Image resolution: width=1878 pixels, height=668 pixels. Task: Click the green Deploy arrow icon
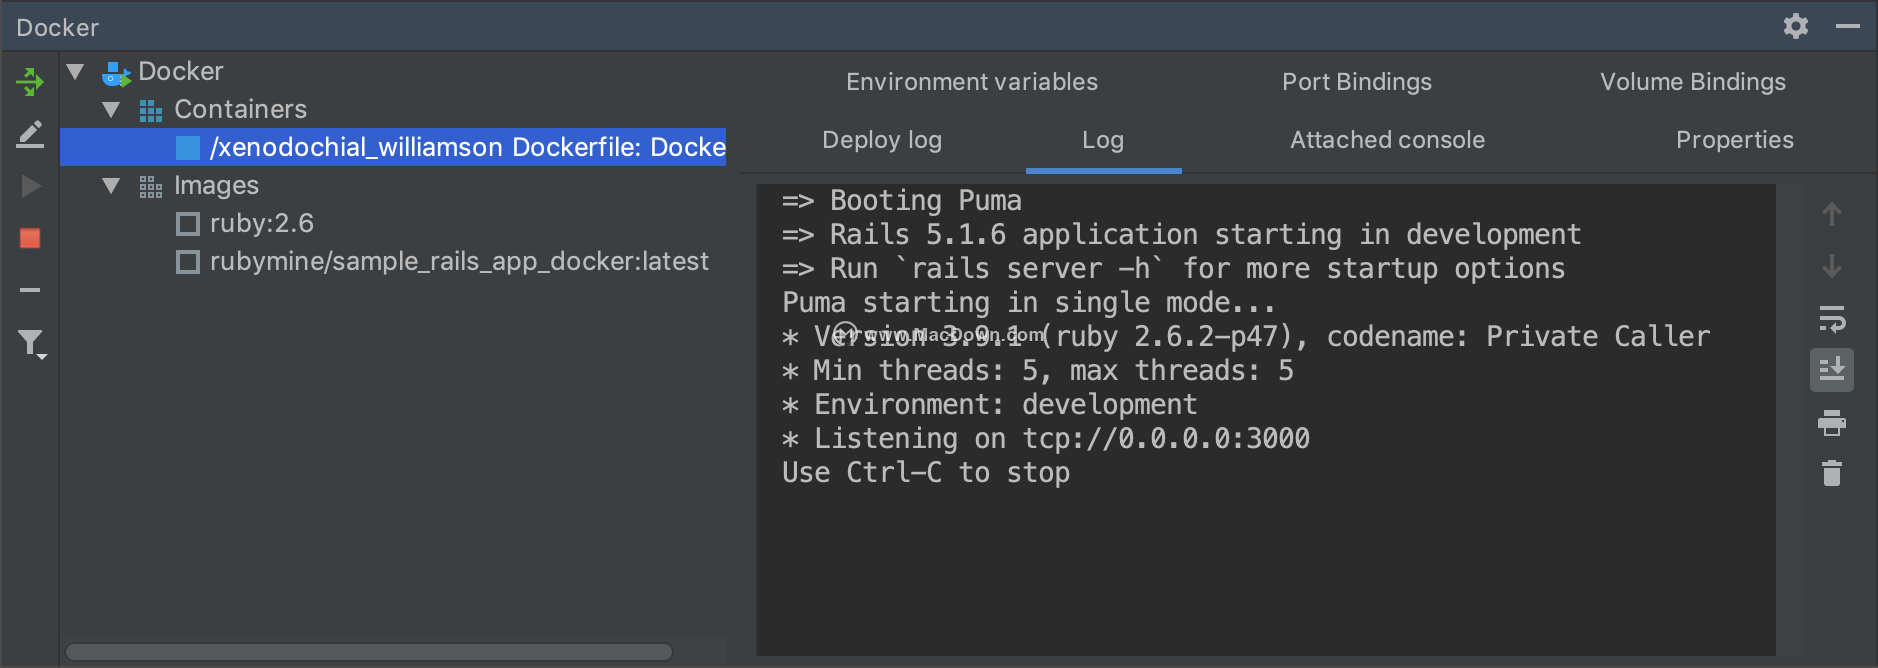tap(30, 81)
